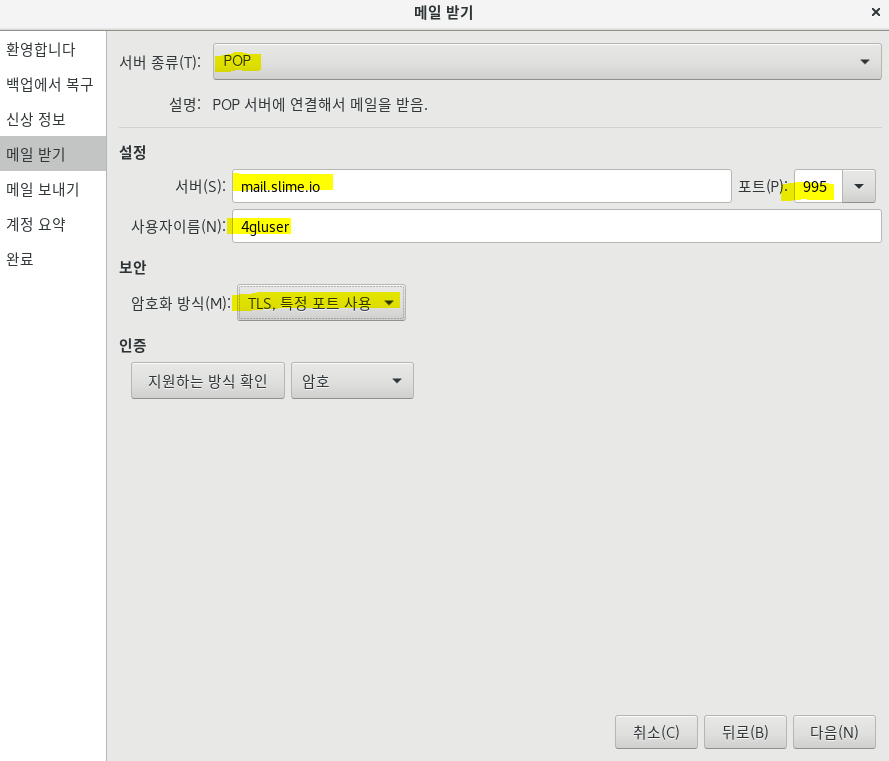Click the 서버 input field with mail.slime.io

pyautogui.click(x=481, y=186)
